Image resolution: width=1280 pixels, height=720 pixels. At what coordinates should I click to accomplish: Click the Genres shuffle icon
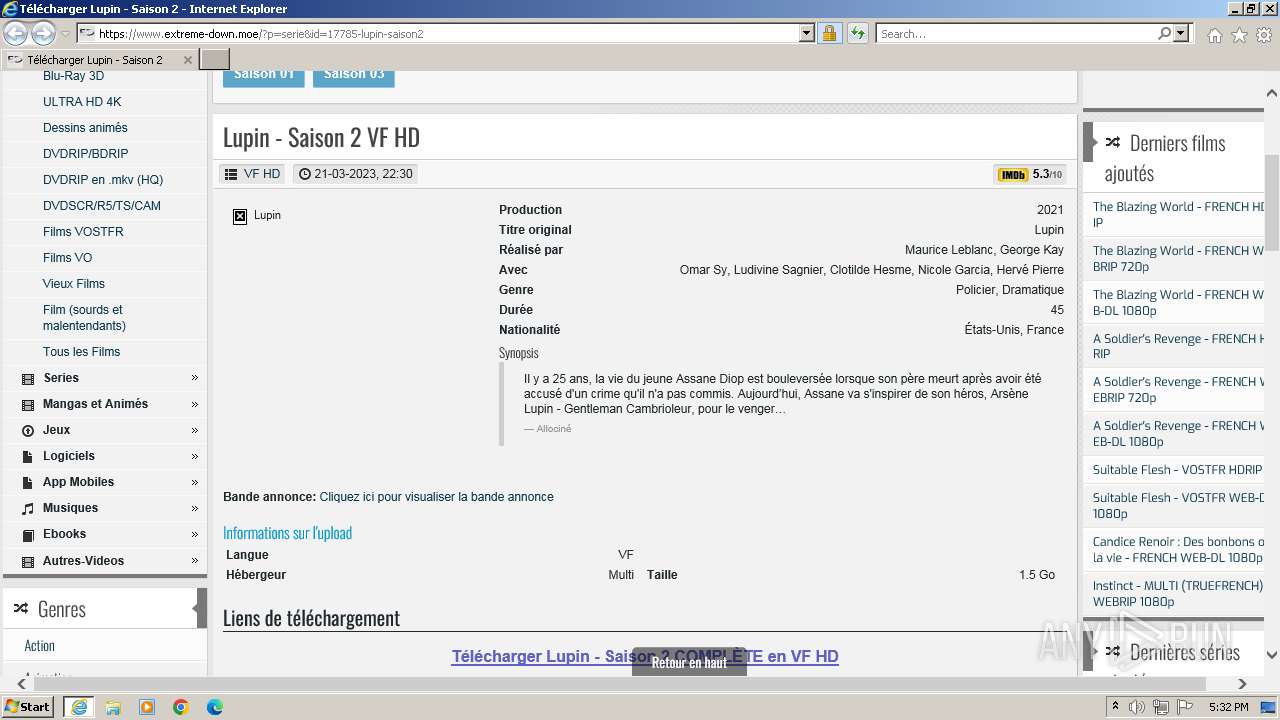point(21,609)
